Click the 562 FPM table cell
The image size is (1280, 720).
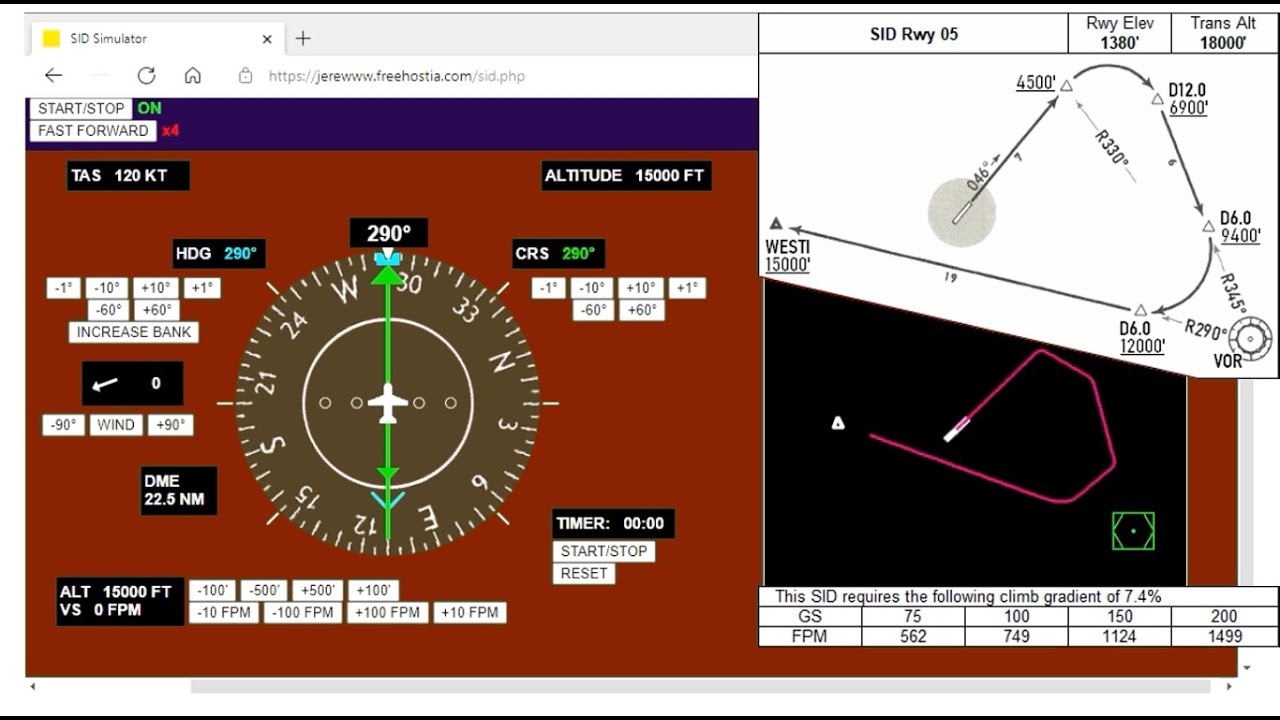[913, 636]
